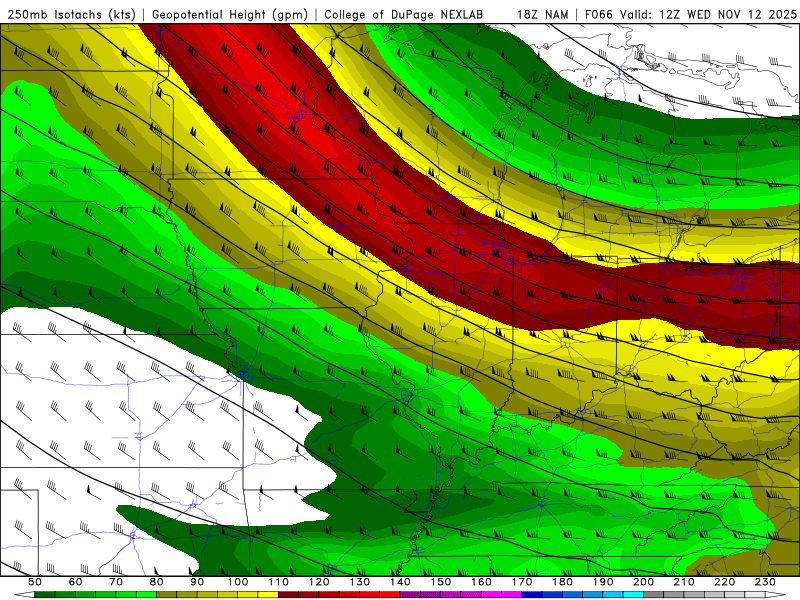
Task: Click the cyan swatch just left of 200
Action: point(633,595)
